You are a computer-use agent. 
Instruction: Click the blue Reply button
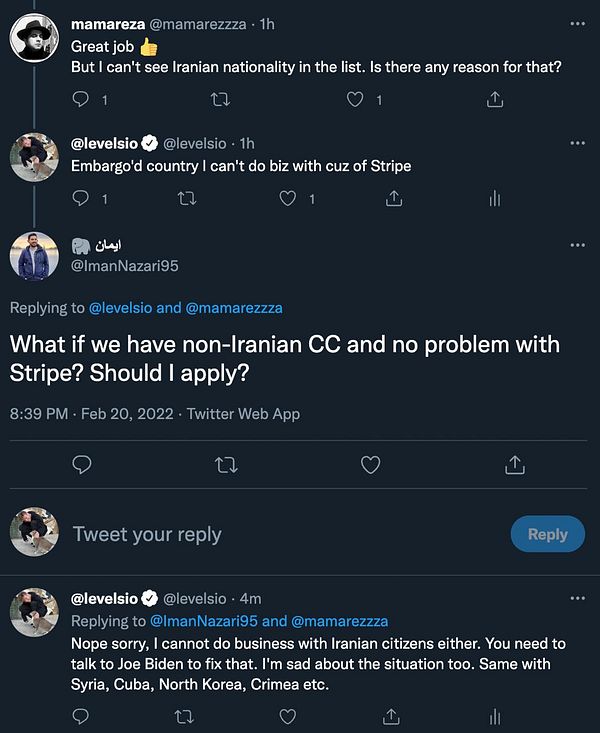click(547, 534)
